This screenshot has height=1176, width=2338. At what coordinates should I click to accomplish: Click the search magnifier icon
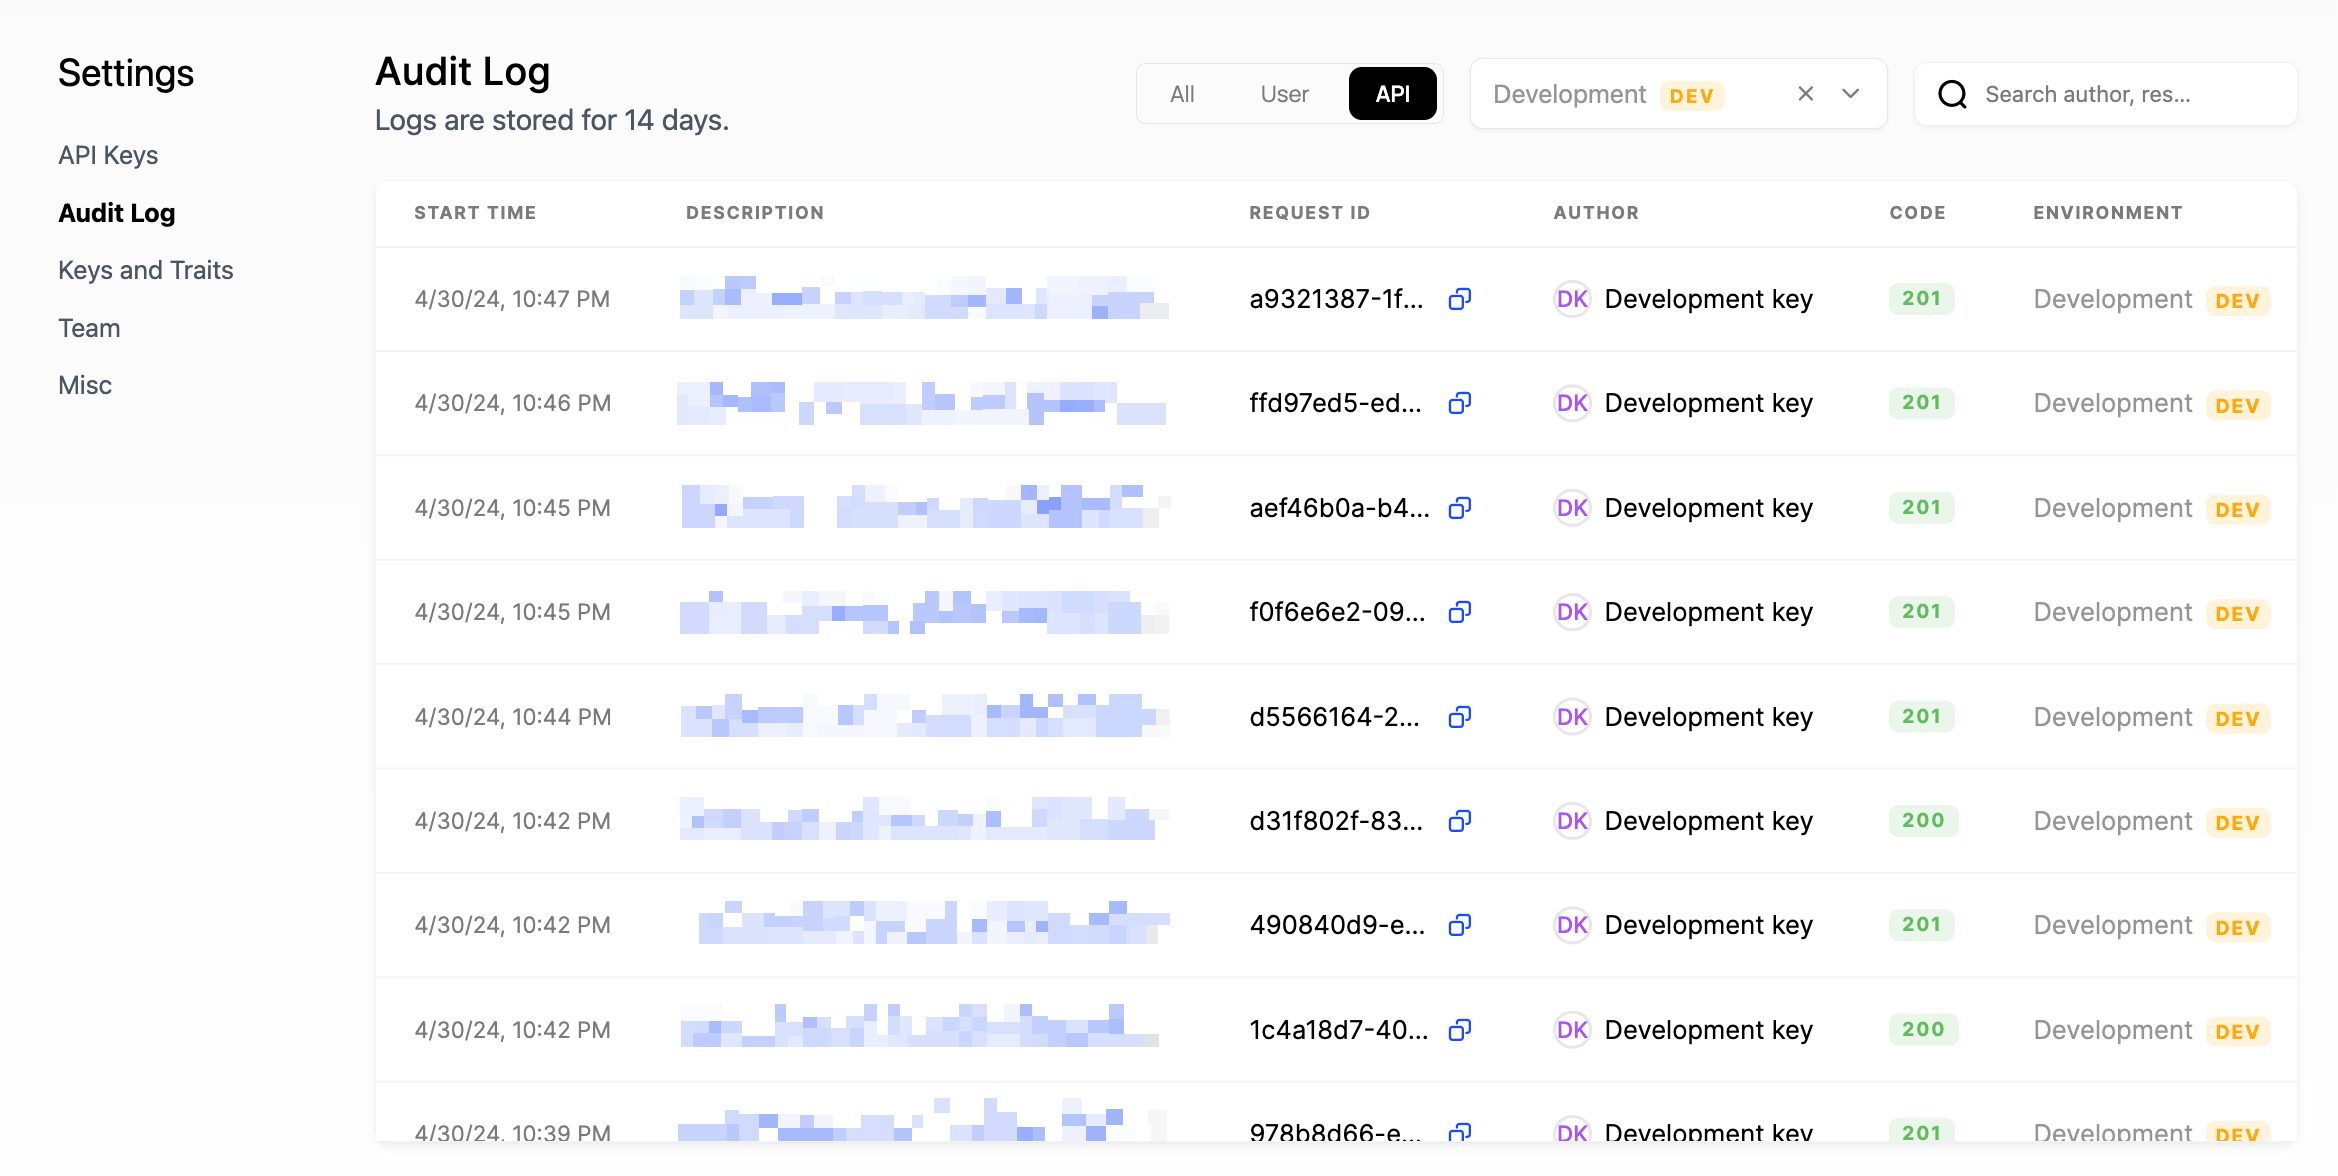[1952, 94]
